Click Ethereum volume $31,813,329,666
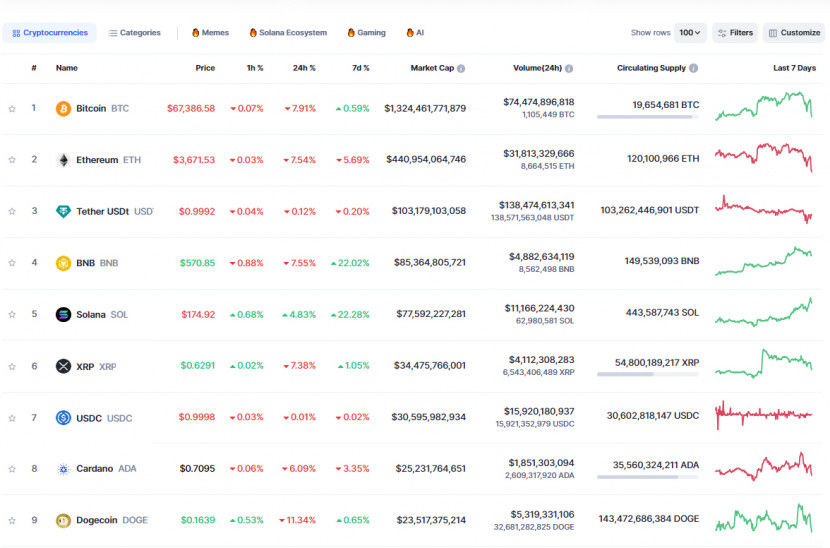Viewport: 830px width, 548px height. [538, 154]
